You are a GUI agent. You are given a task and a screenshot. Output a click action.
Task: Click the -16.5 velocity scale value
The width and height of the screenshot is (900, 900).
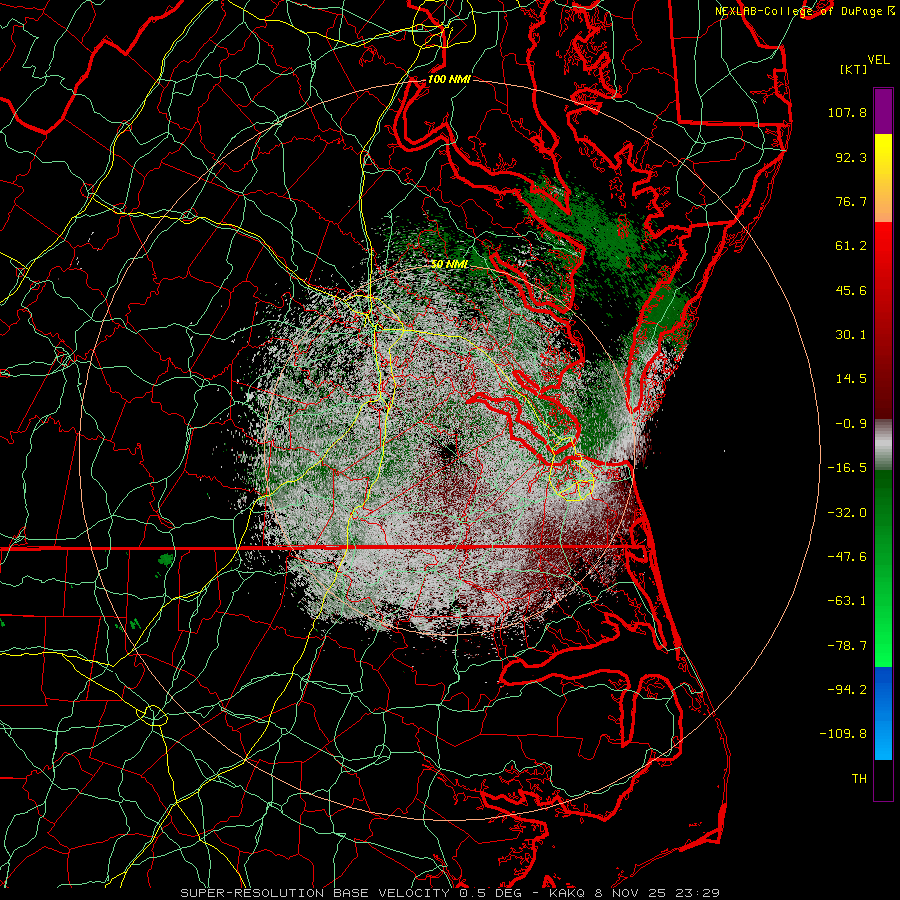[x=847, y=467]
